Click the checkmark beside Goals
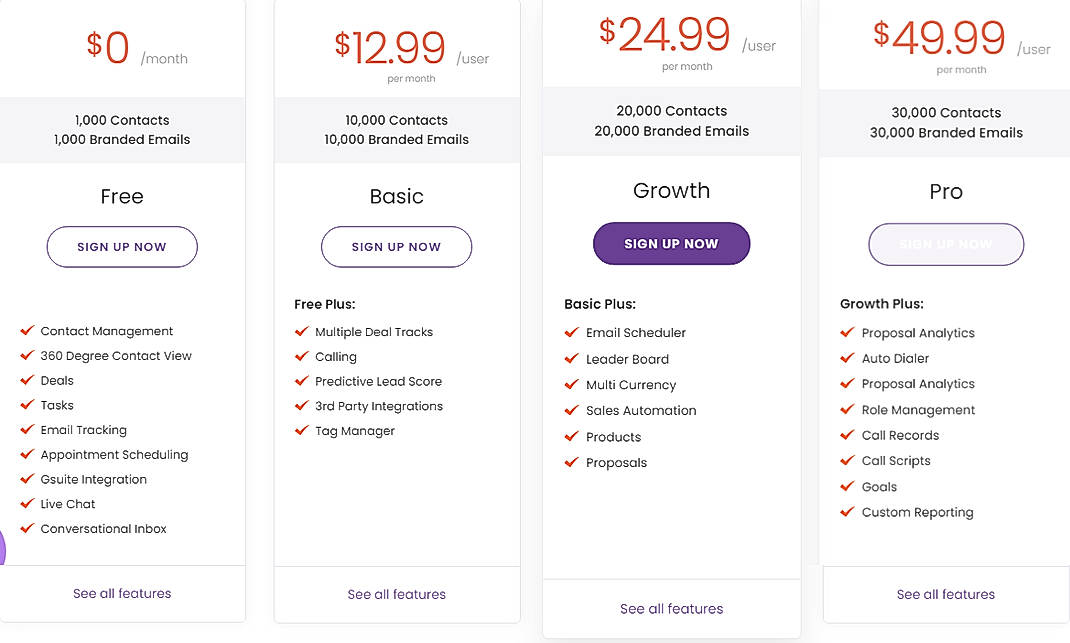Screen dimensions: 1070x643 click(x=846, y=487)
